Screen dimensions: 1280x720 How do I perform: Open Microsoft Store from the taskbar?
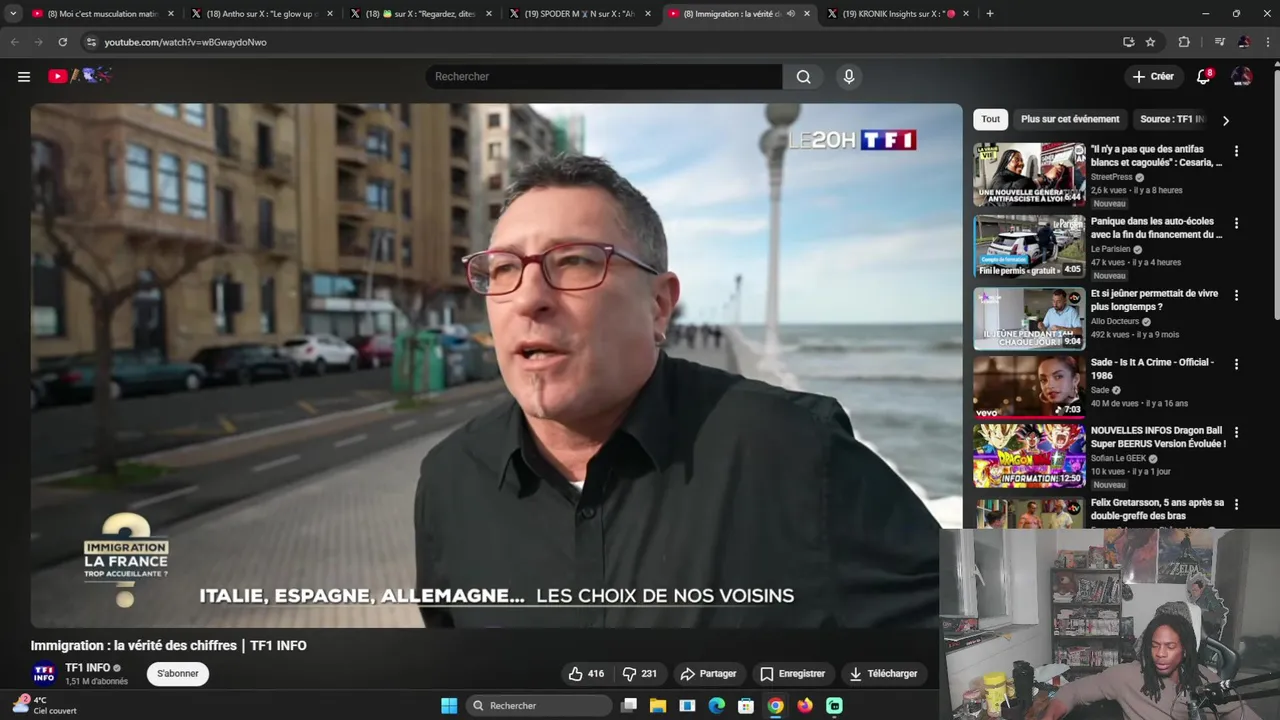click(746, 706)
